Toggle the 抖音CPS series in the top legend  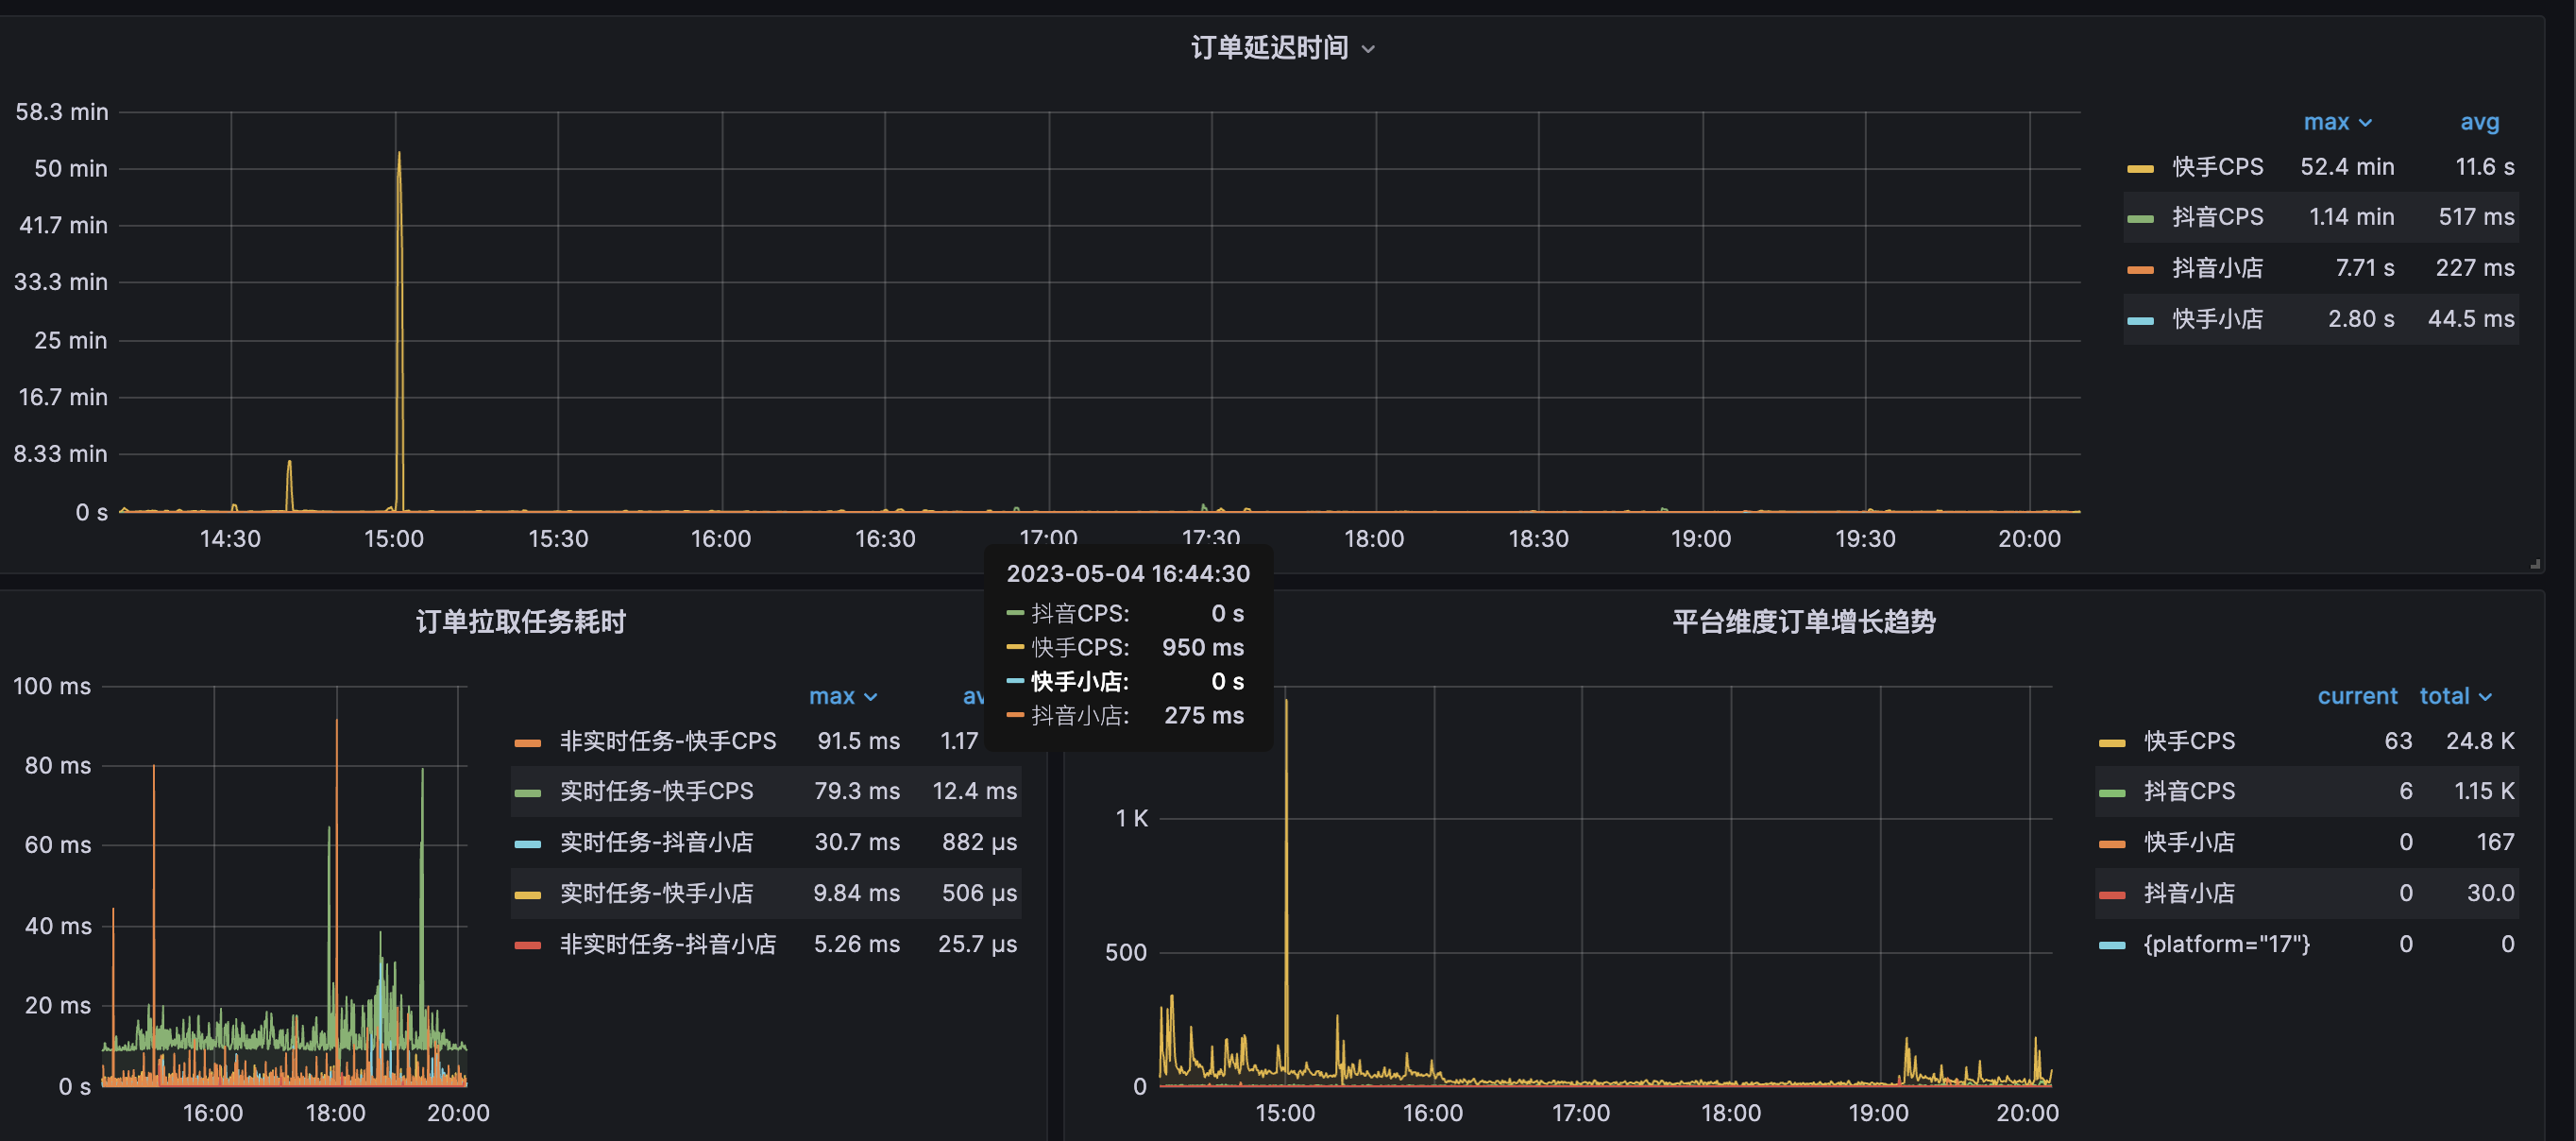[x=2217, y=217]
